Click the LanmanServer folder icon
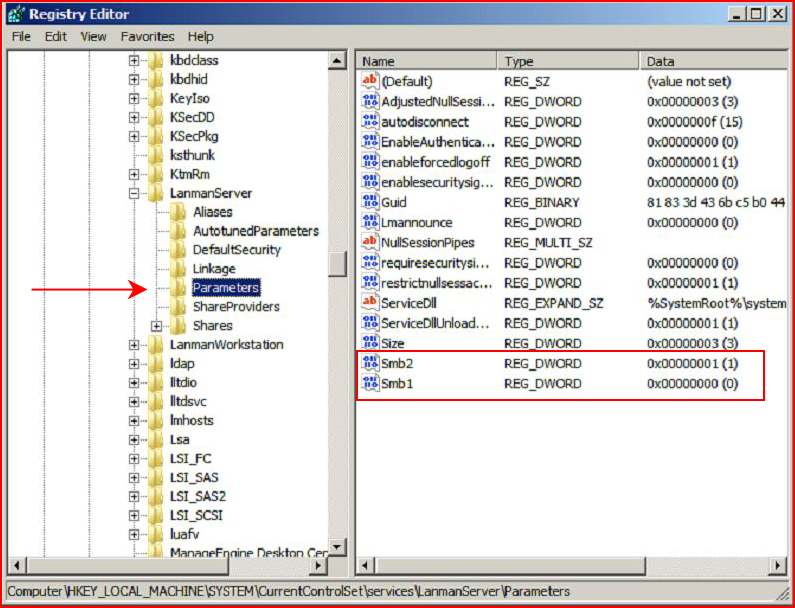Viewport: 795px width, 608px height. pyautogui.click(x=155, y=193)
